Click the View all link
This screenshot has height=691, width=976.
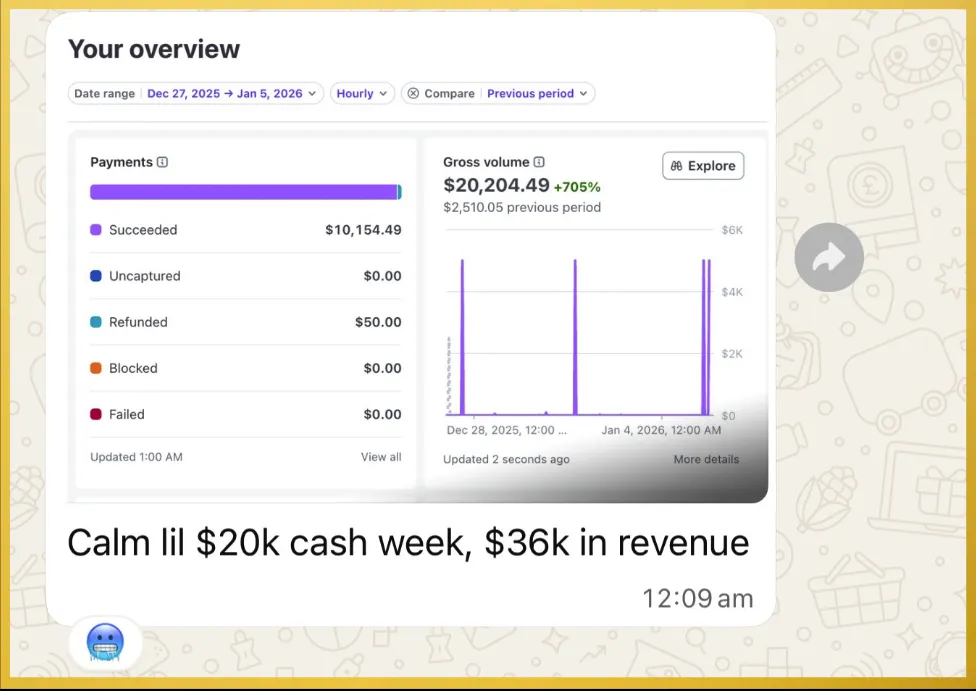tap(381, 457)
